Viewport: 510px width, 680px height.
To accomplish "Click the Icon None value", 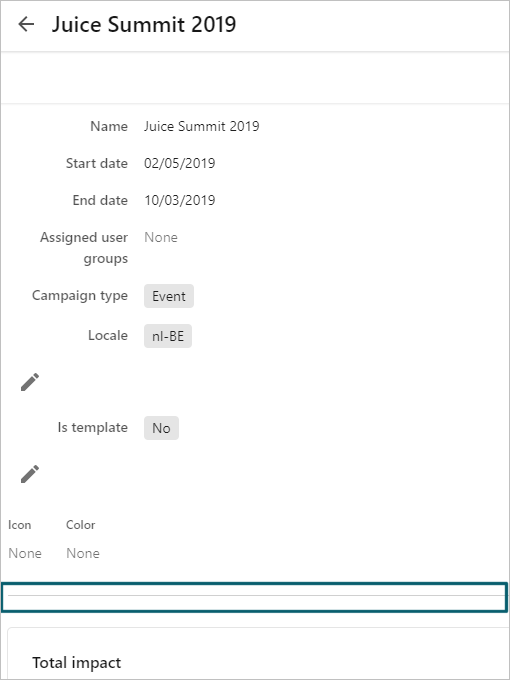I will click(25, 553).
